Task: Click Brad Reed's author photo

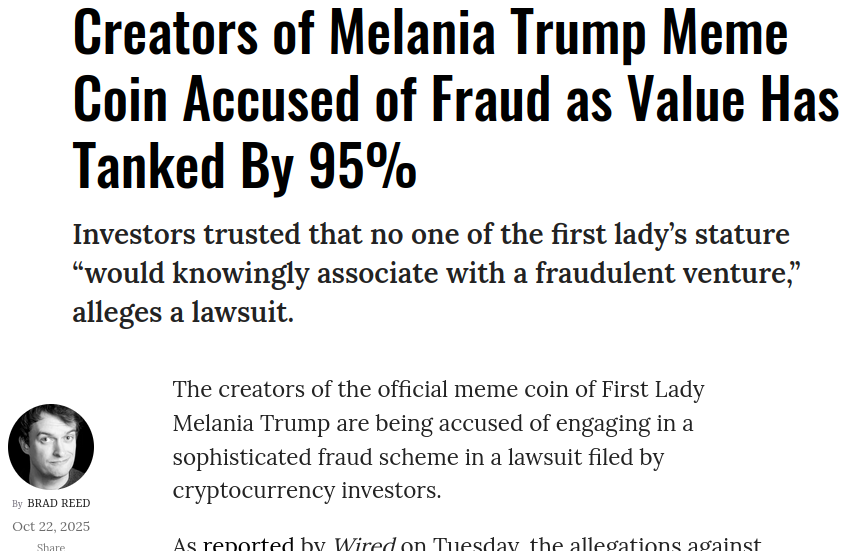Action: [51, 447]
